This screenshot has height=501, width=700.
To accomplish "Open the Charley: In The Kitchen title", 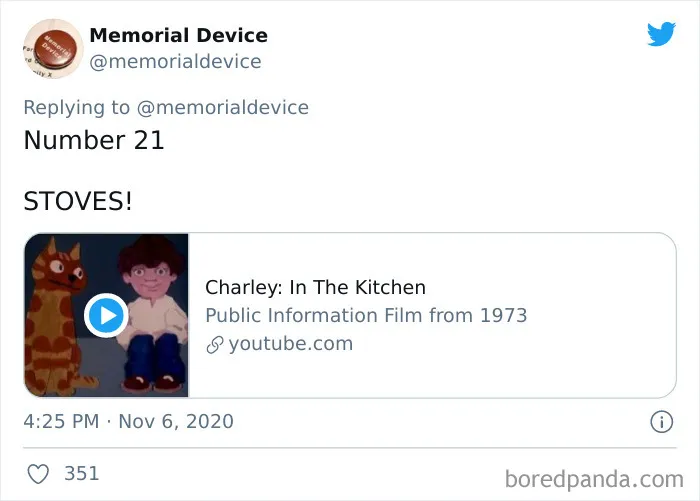I will 315,288.
